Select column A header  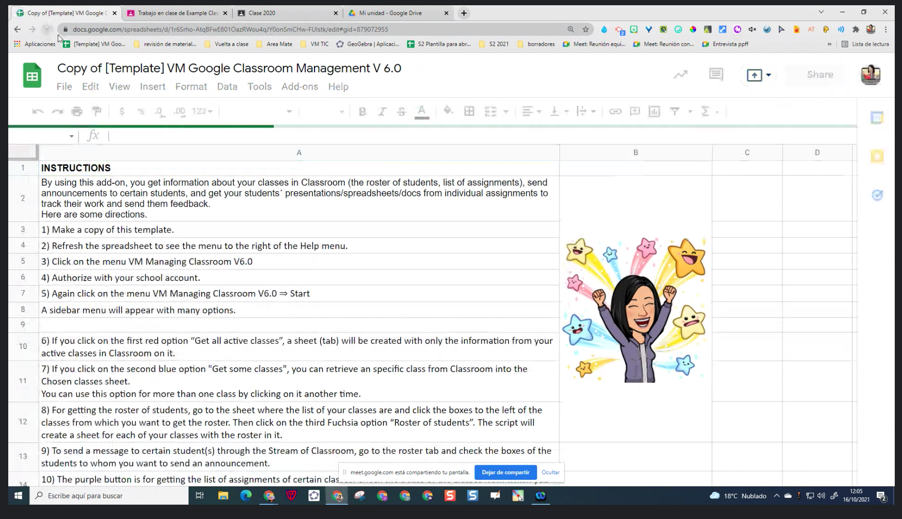tap(299, 152)
